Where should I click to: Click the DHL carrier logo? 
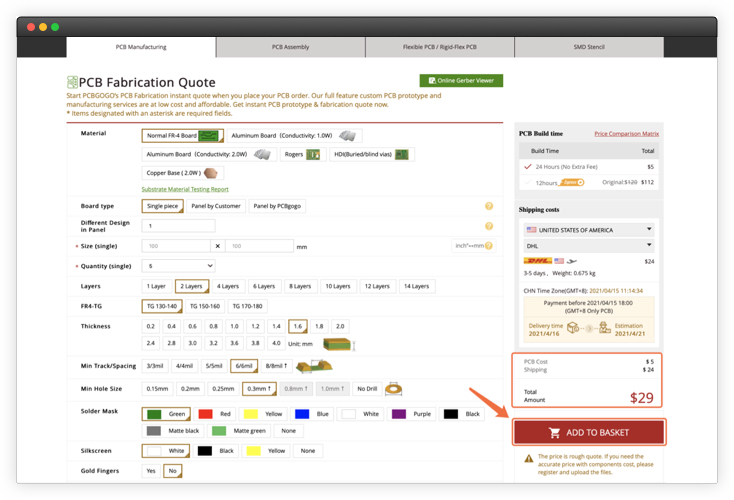(x=537, y=261)
